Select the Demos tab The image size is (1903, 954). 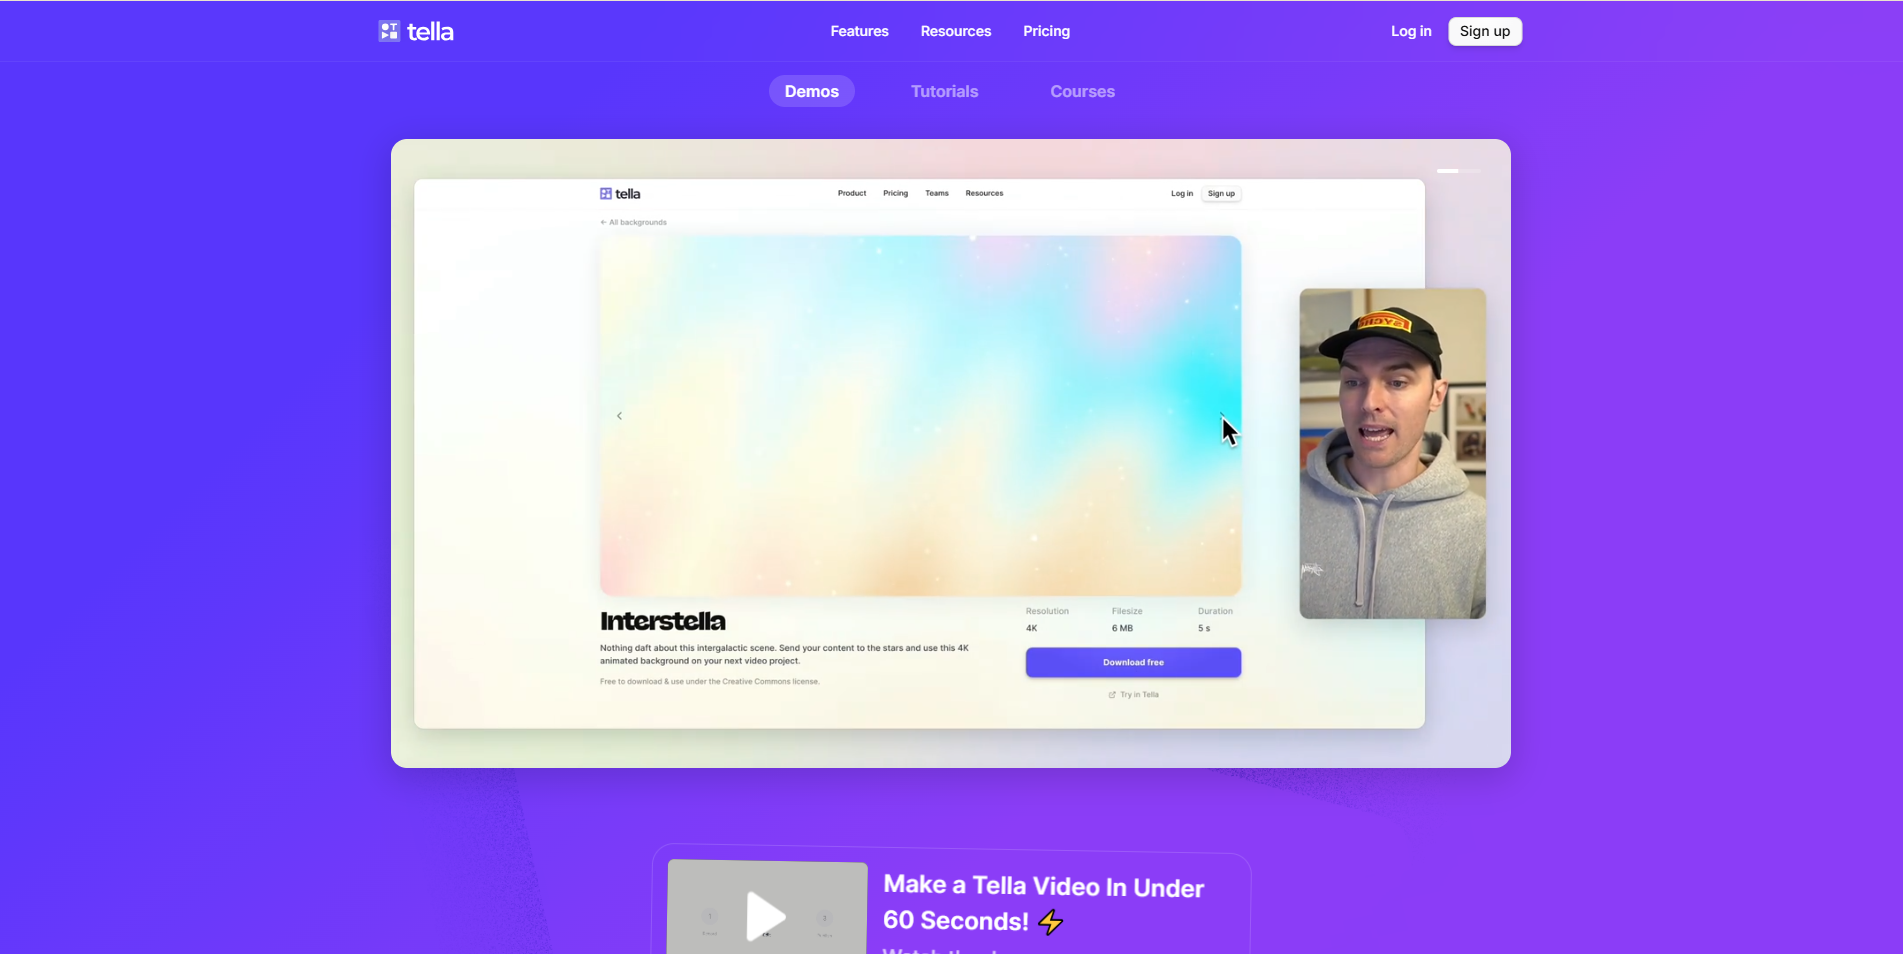click(x=811, y=91)
